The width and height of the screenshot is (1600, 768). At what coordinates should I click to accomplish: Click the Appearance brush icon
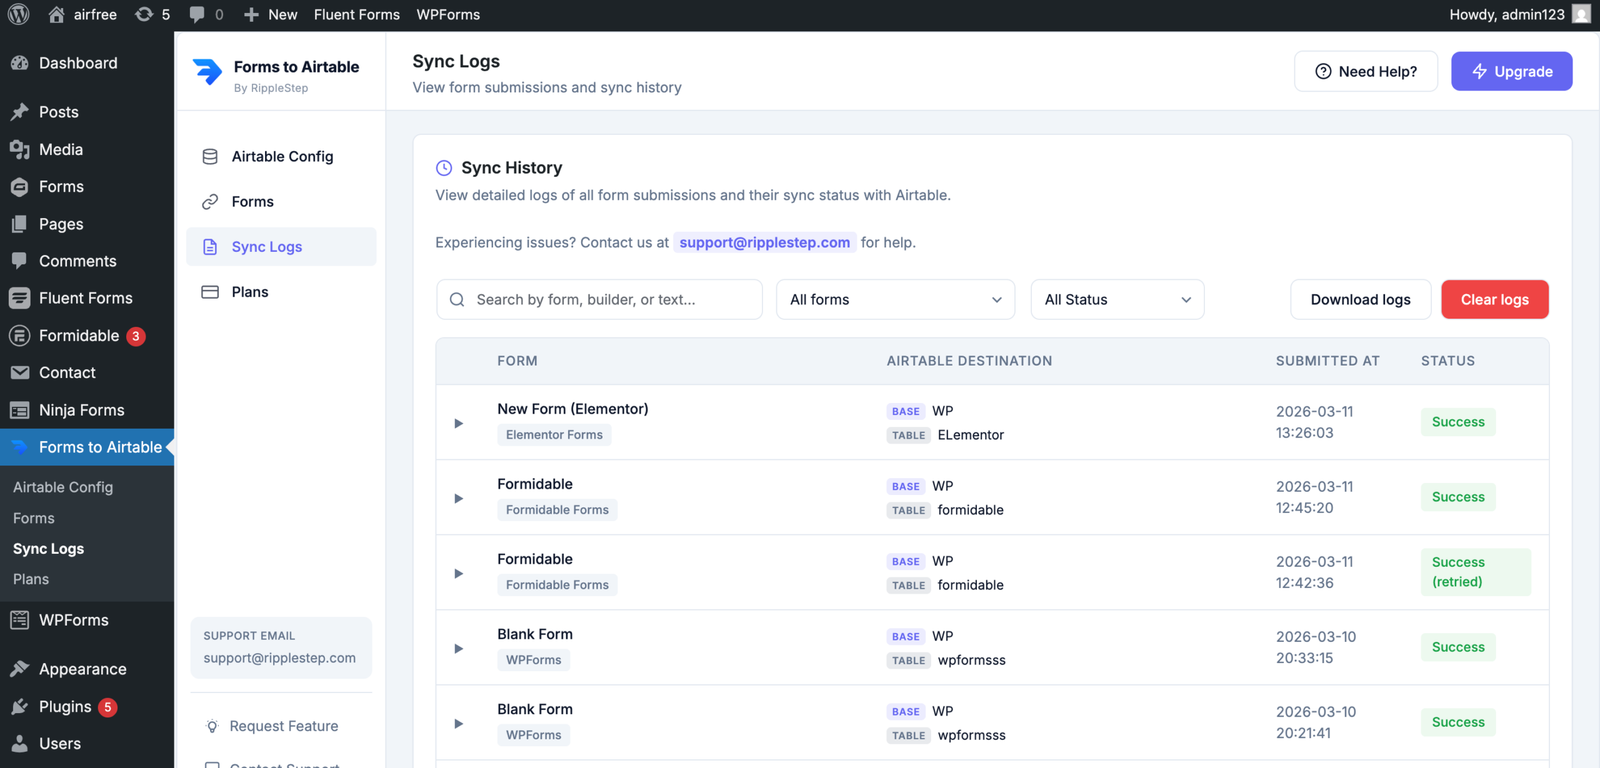pos(19,669)
